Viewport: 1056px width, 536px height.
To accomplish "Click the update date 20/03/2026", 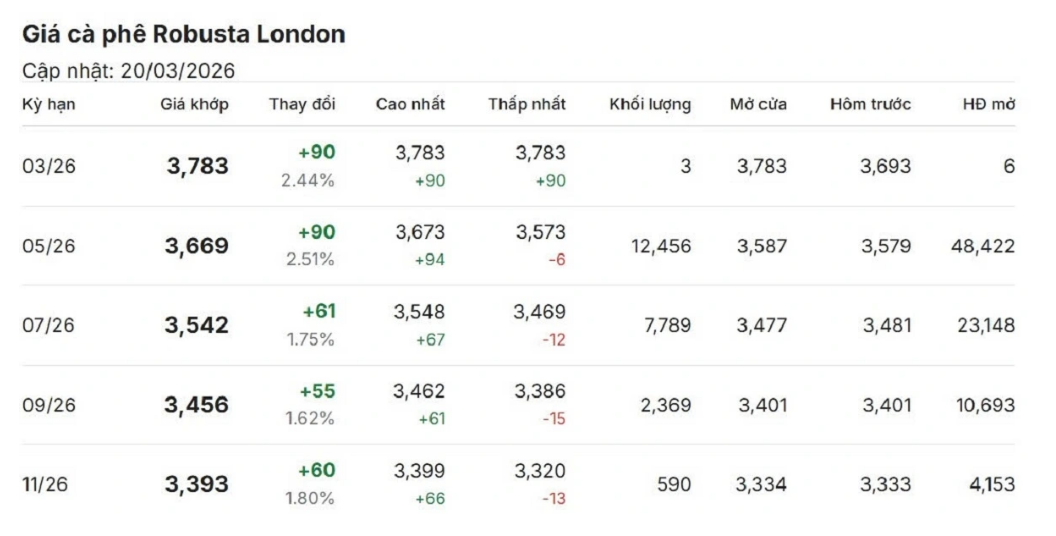I will (x=177, y=71).
